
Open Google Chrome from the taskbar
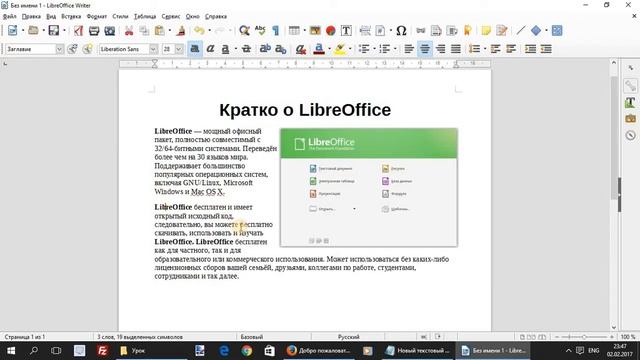pos(247,351)
